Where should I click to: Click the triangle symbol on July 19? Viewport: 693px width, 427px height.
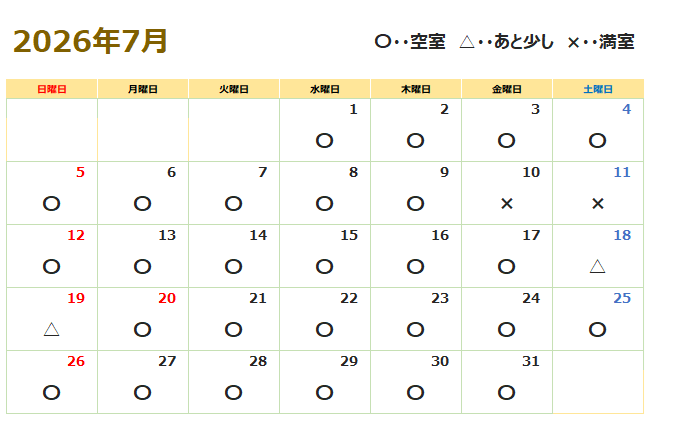click(x=52, y=329)
